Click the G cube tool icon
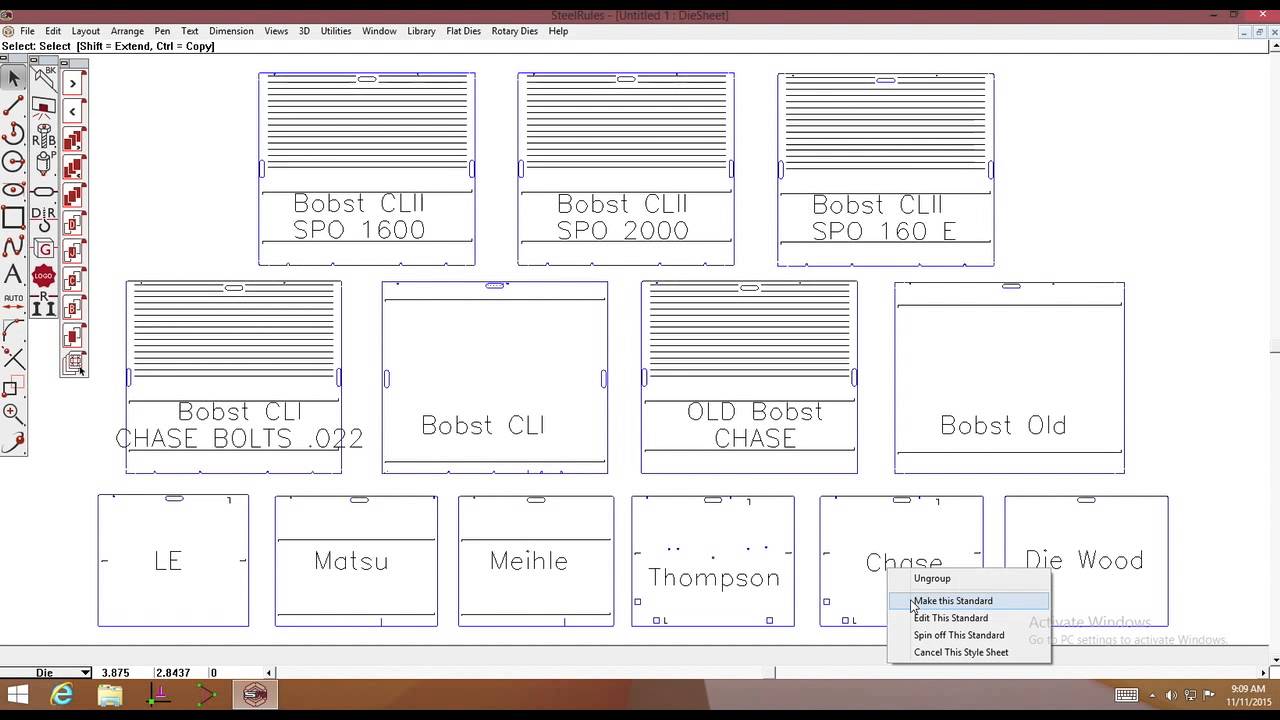The height and width of the screenshot is (720, 1280). [44, 248]
